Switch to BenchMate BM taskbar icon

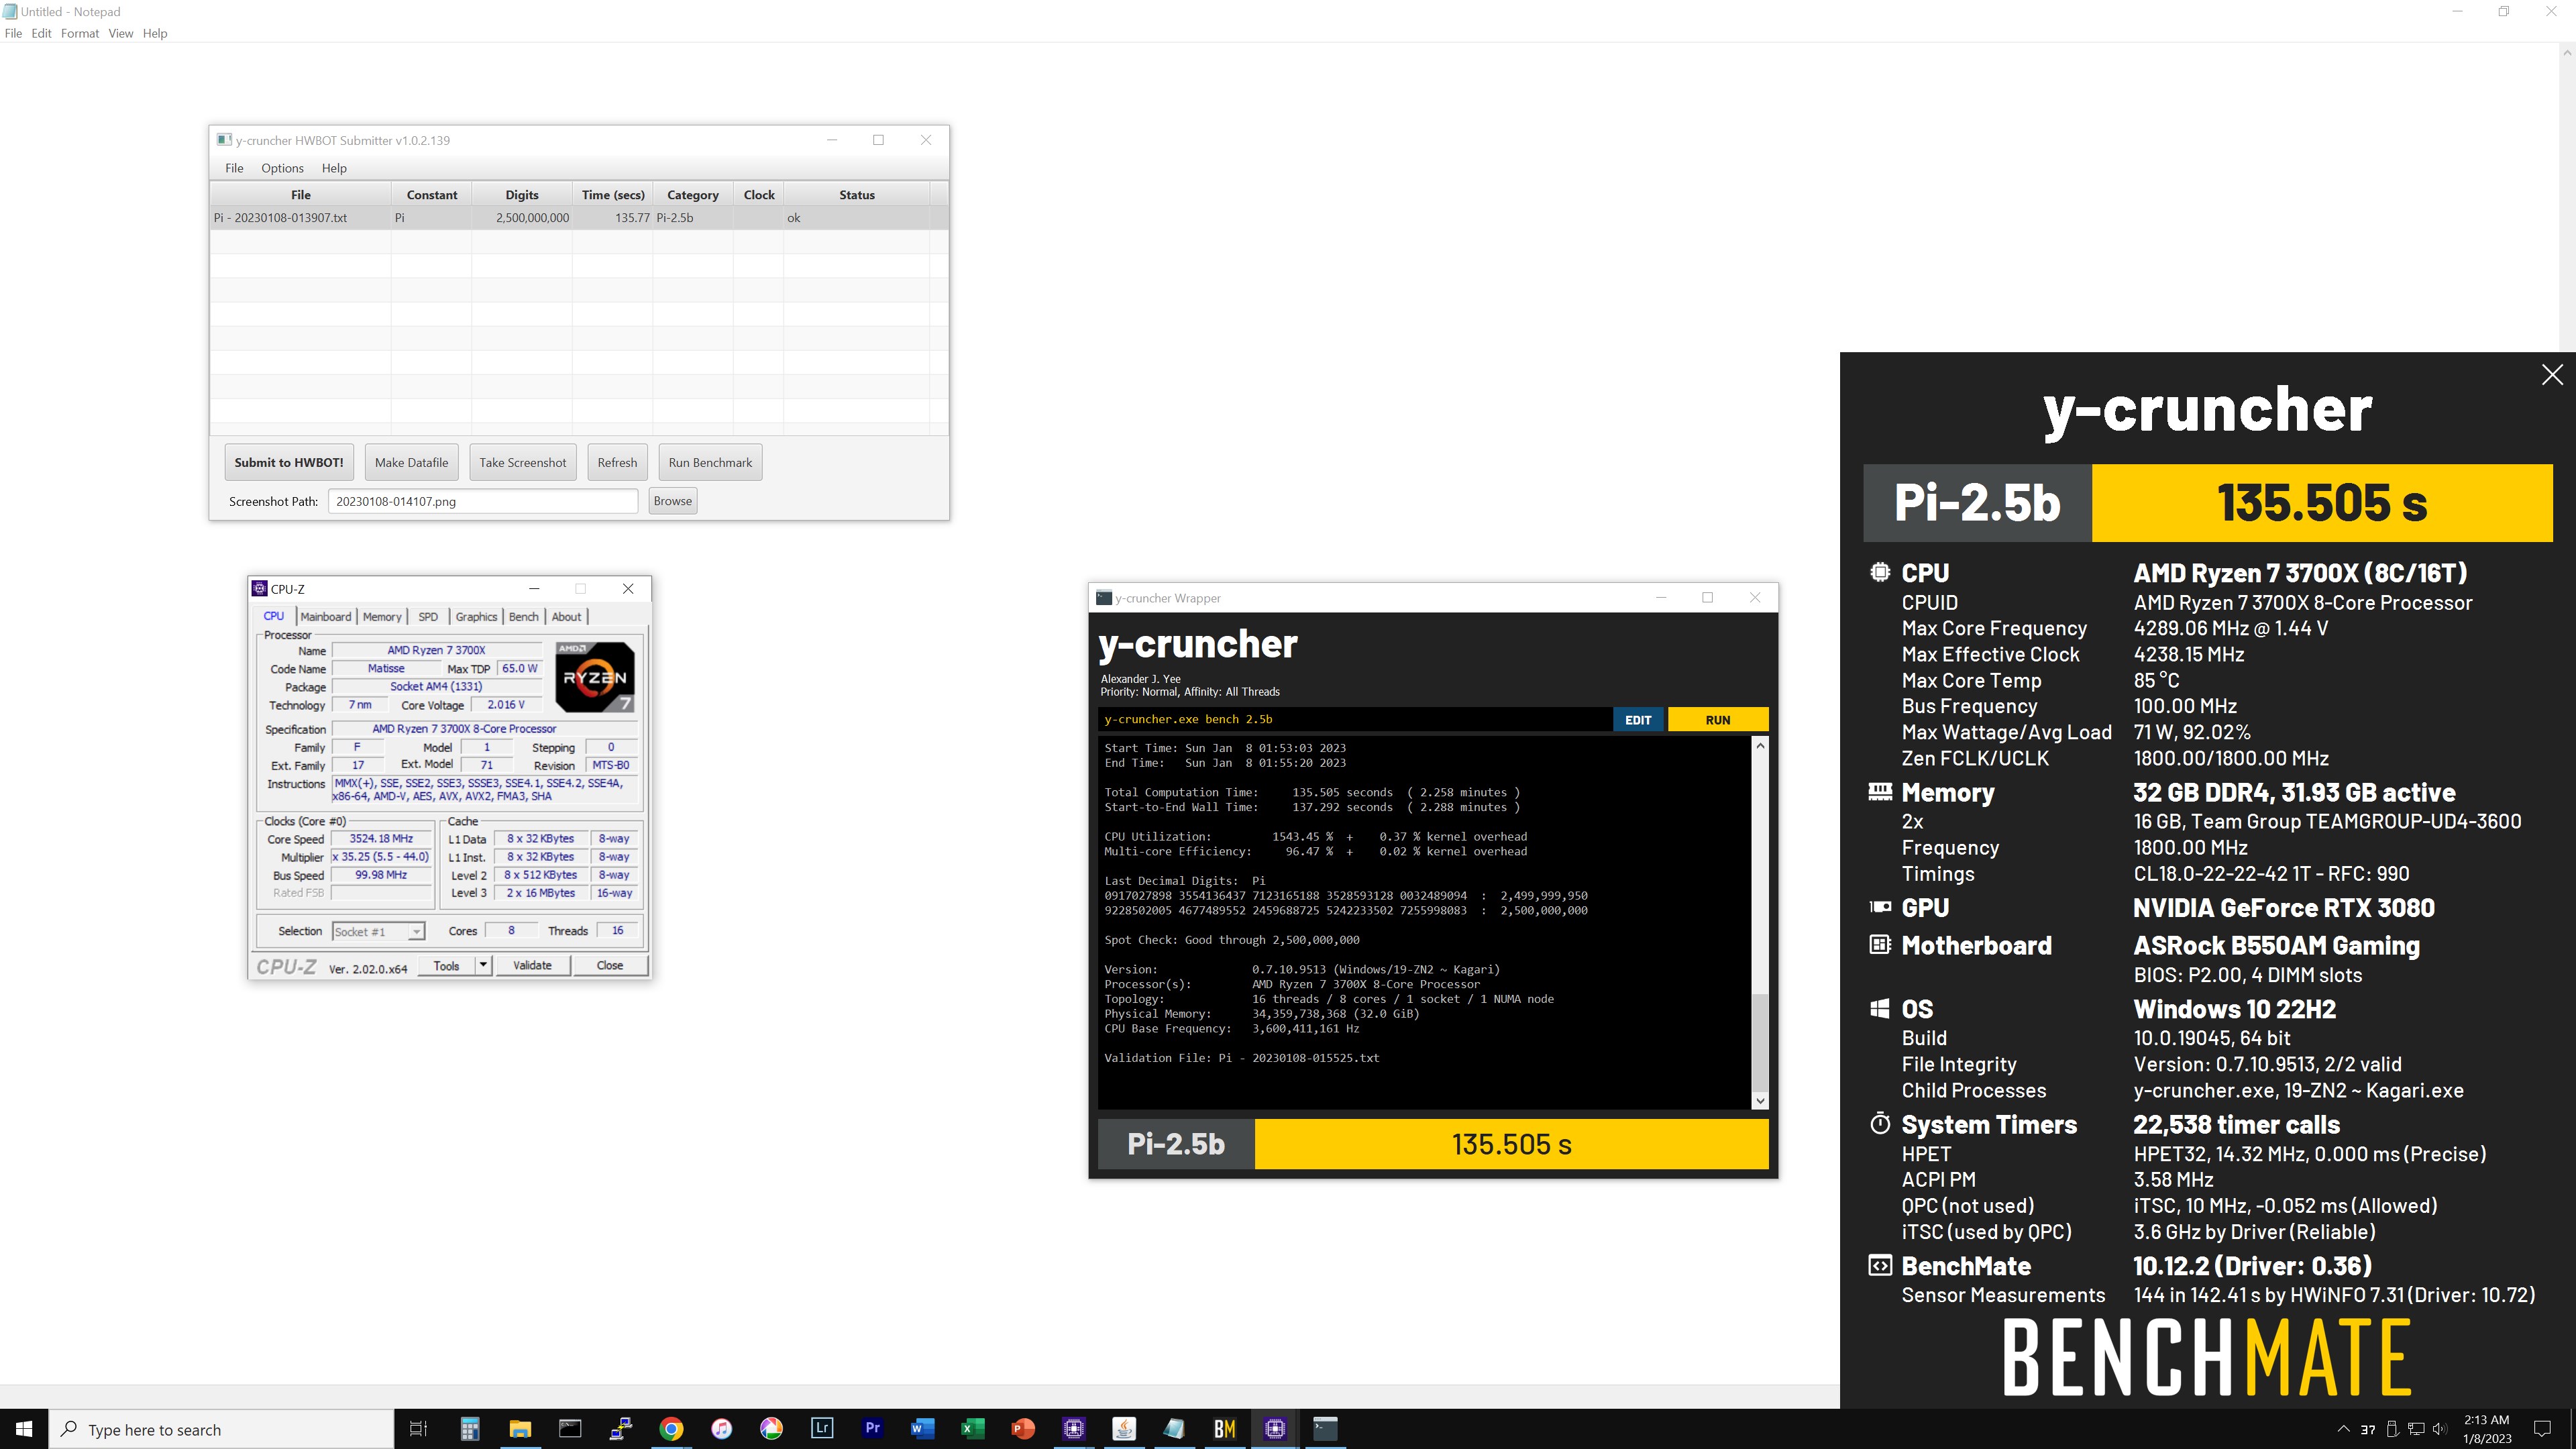point(1225,1428)
